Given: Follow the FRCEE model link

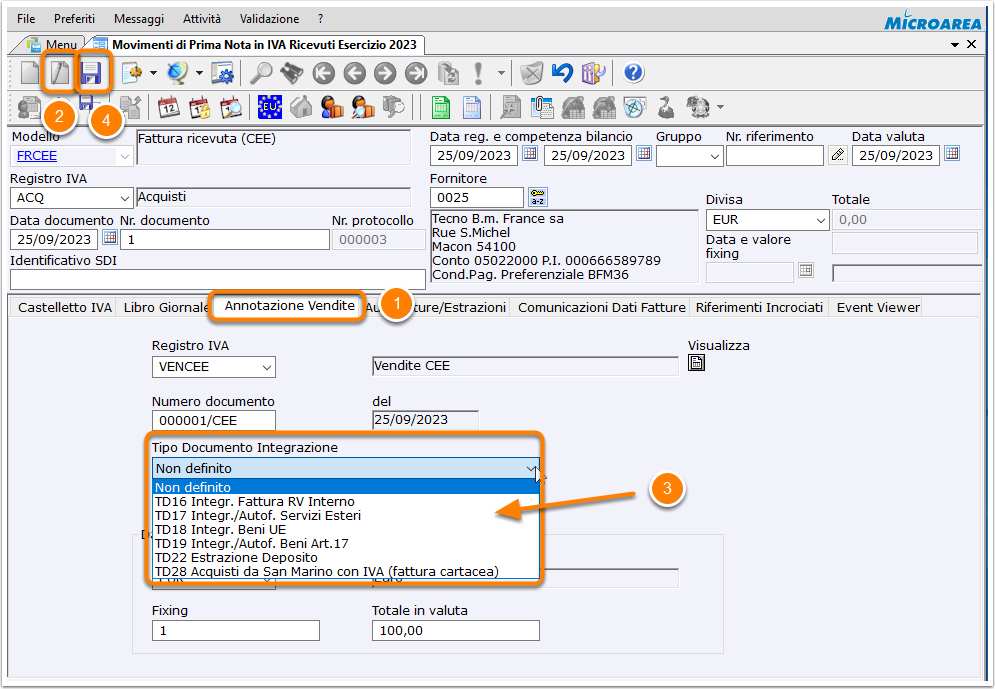Looking at the screenshot, I should tap(37, 156).
